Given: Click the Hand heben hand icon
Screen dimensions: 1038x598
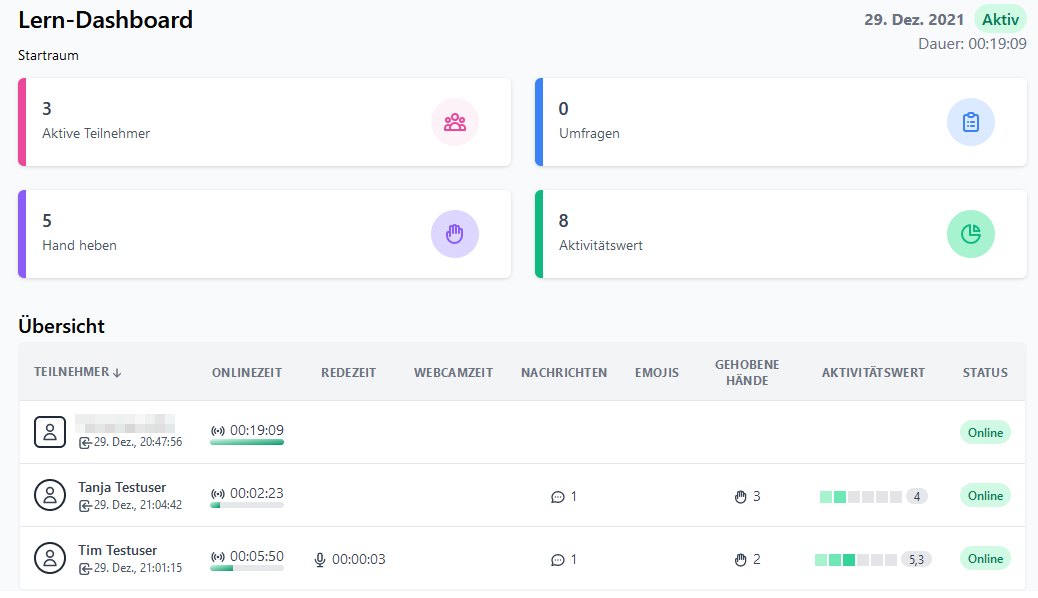Looking at the screenshot, I should point(455,234).
